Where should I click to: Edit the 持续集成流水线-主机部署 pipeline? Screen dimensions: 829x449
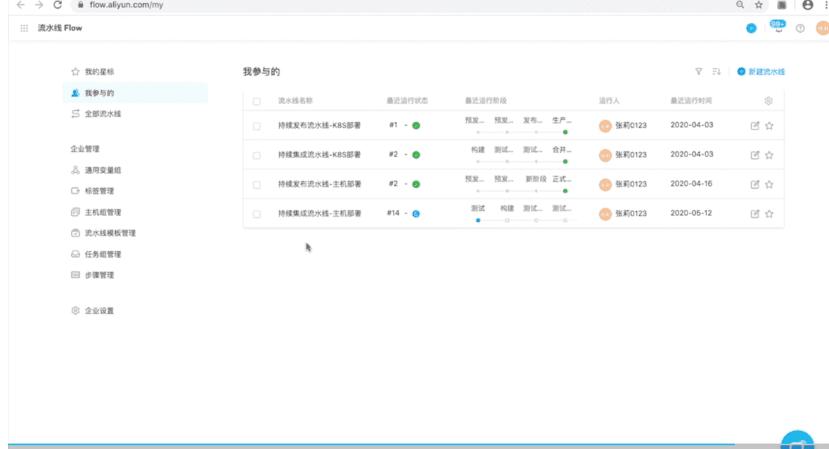[x=754, y=214]
